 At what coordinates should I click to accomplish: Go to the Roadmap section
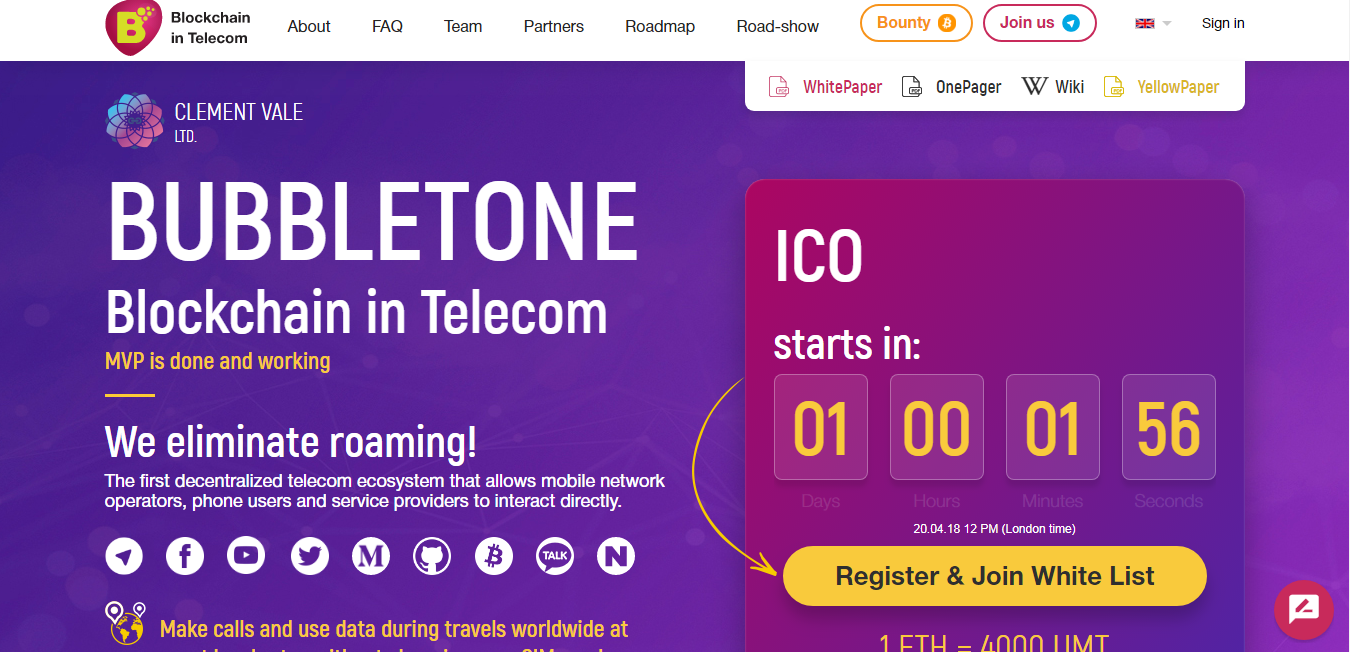pyautogui.click(x=660, y=27)
